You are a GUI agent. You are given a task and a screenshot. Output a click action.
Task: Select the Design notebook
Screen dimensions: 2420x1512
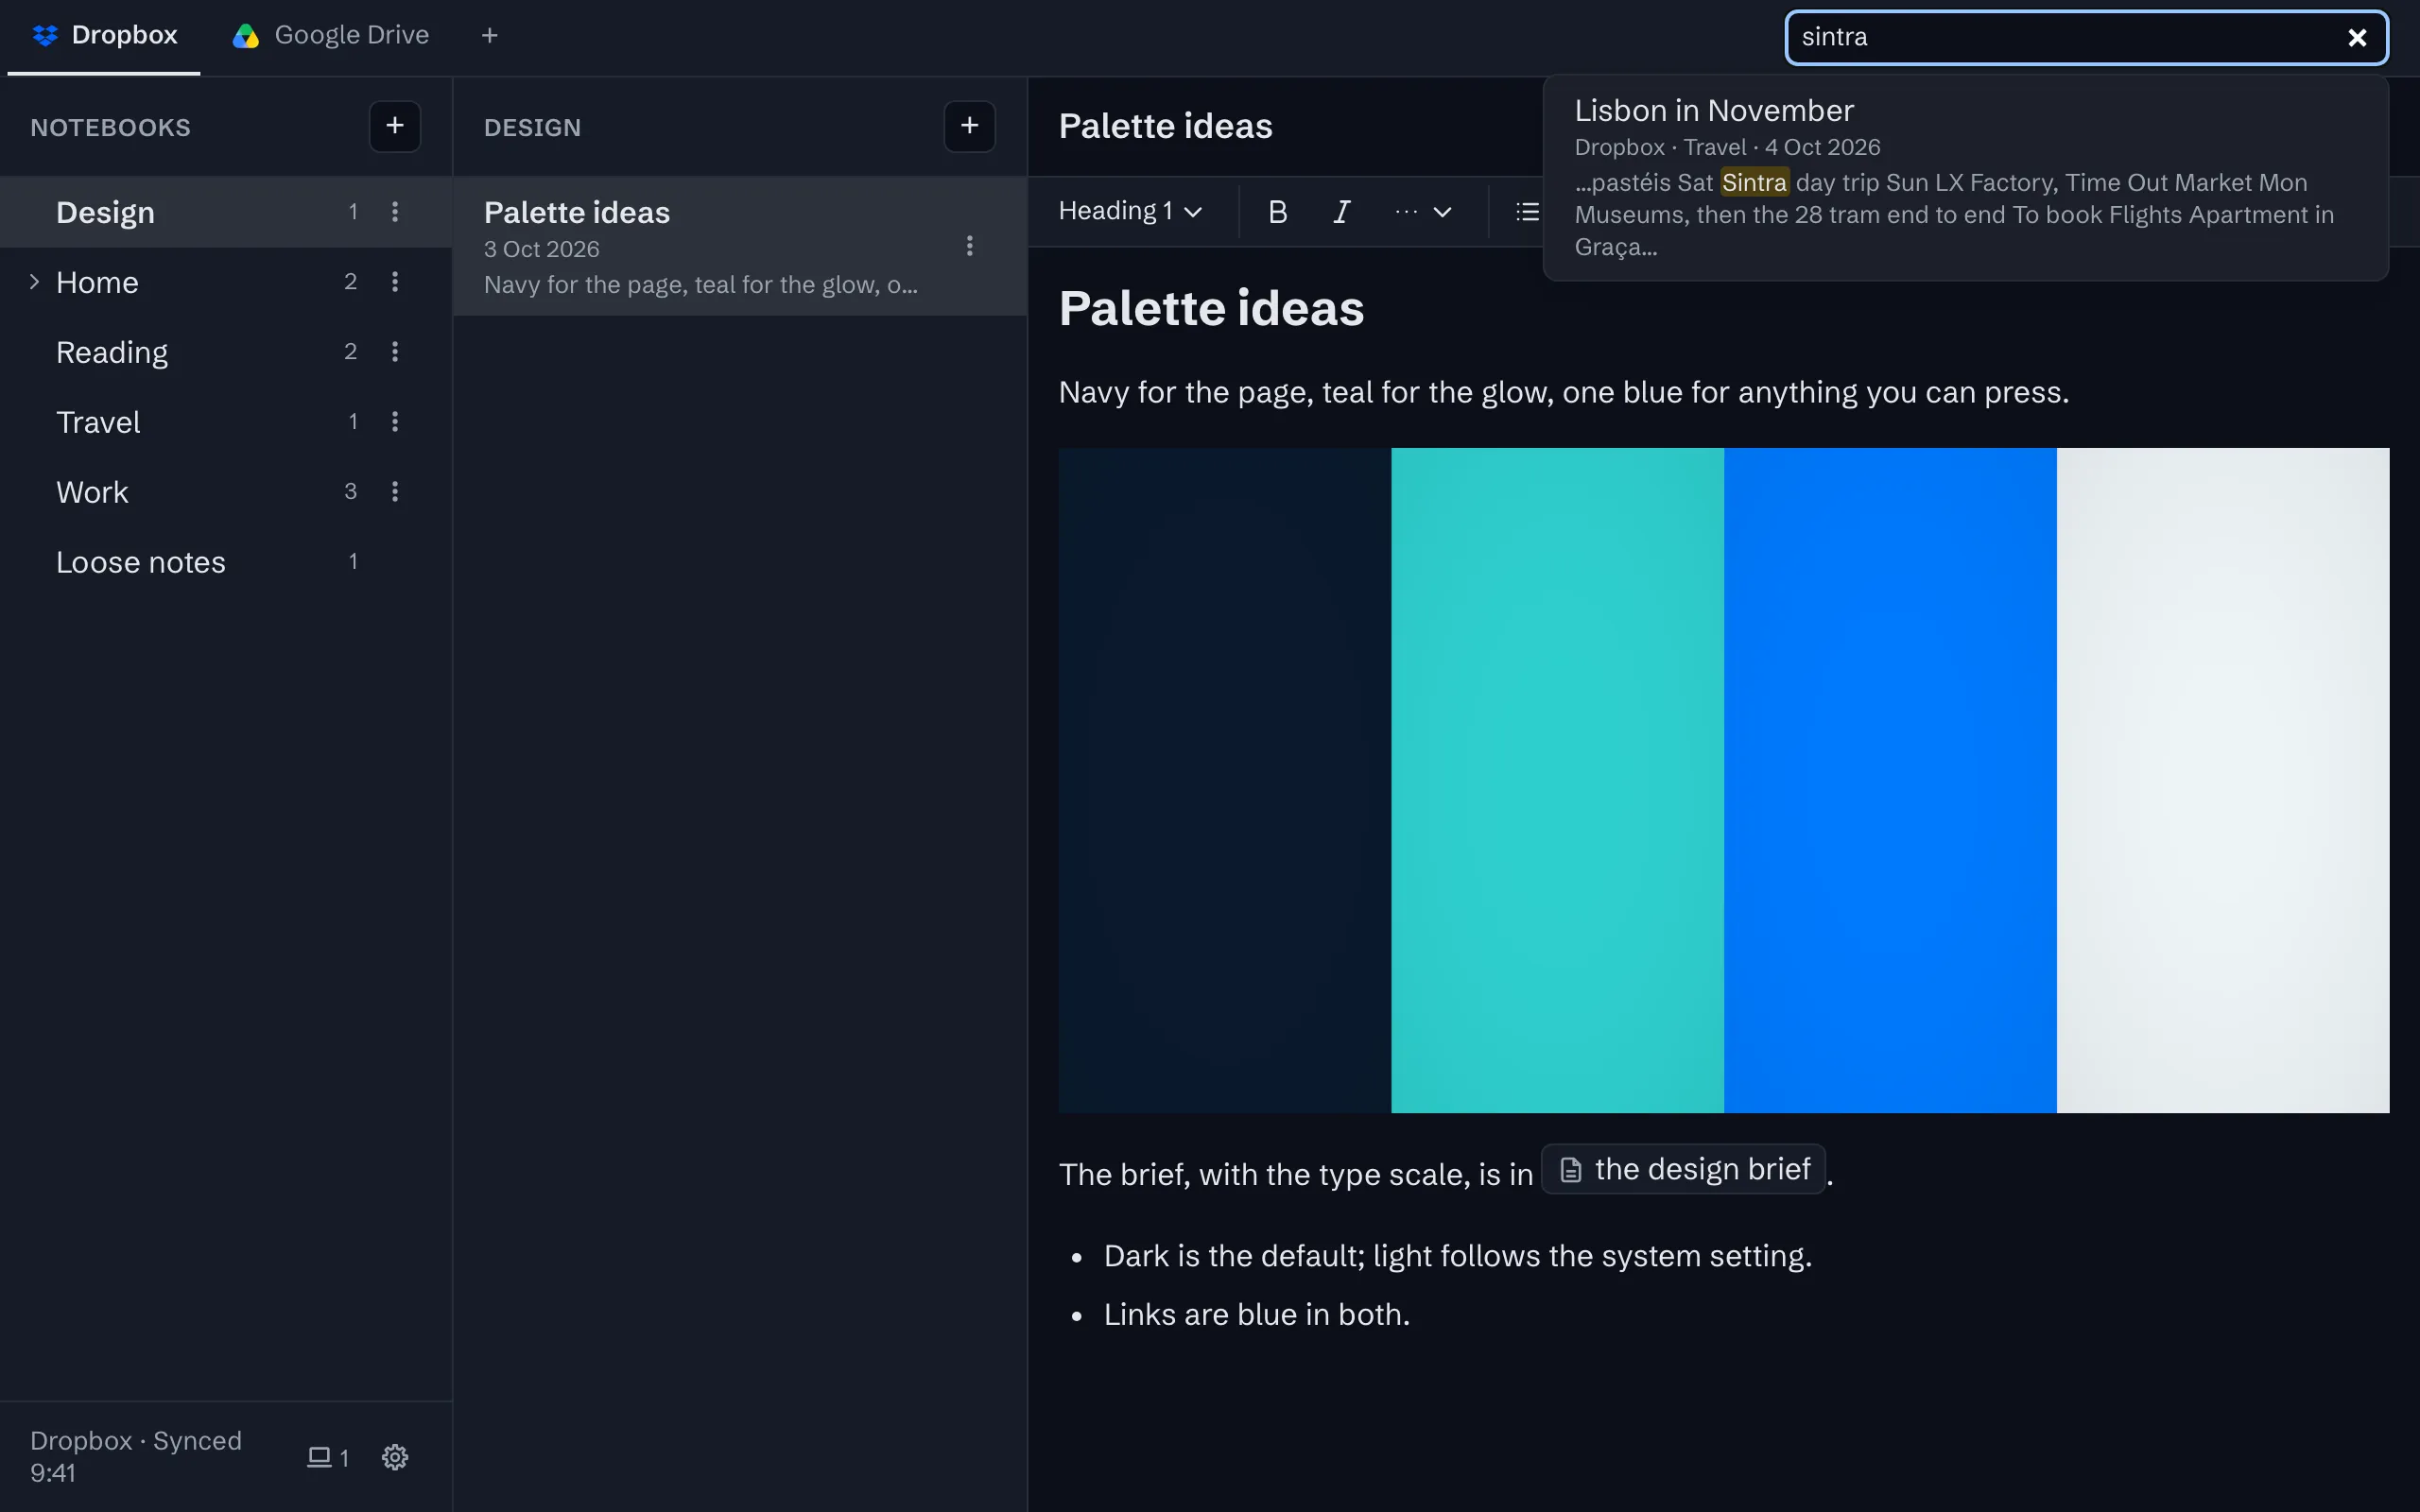coord(226,212)
